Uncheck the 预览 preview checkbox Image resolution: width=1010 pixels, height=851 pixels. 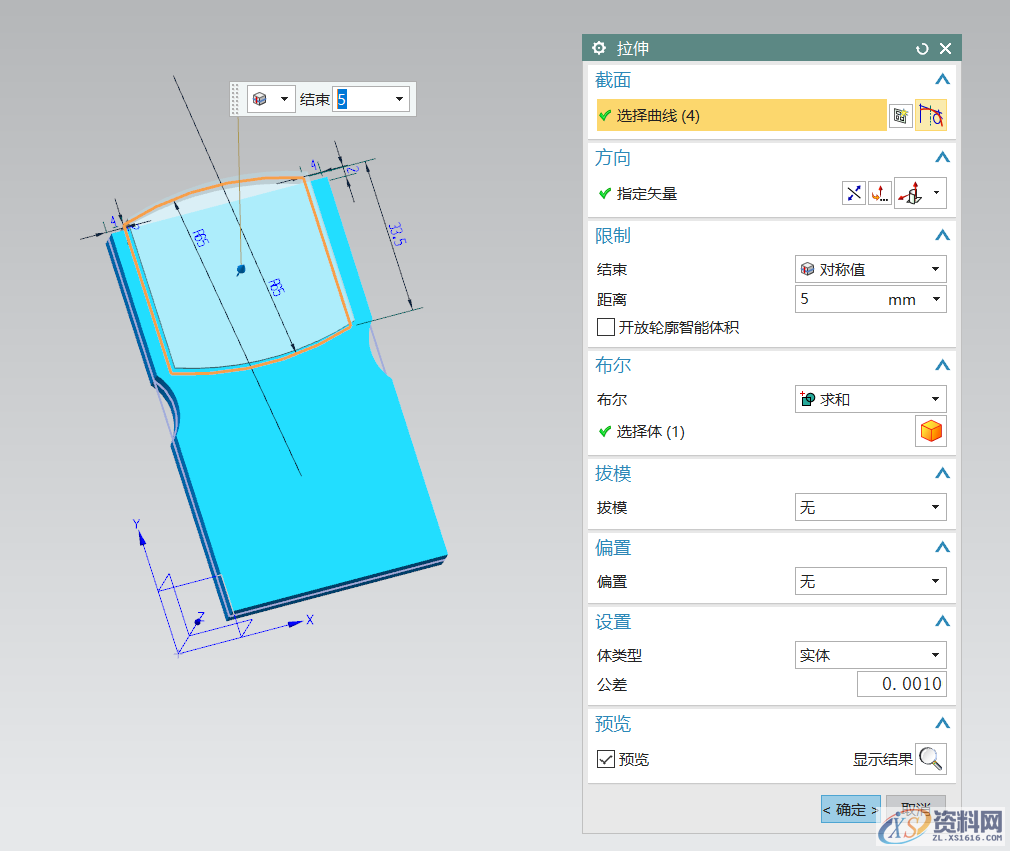pos(606,758)
